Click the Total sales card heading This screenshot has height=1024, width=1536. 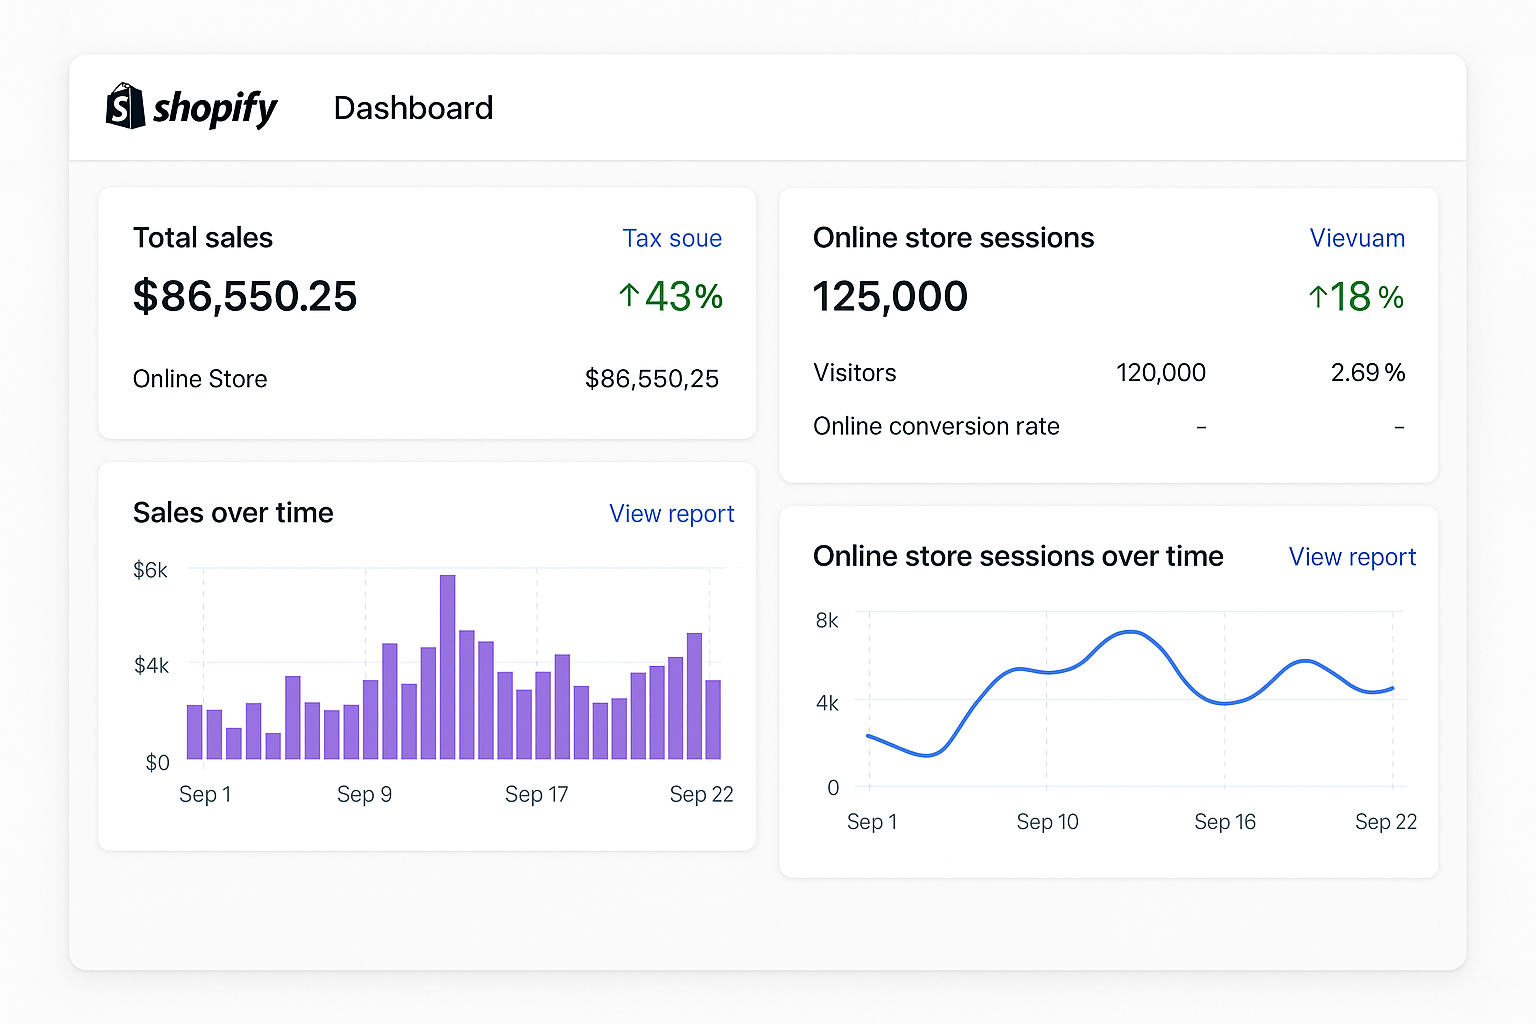203,238
